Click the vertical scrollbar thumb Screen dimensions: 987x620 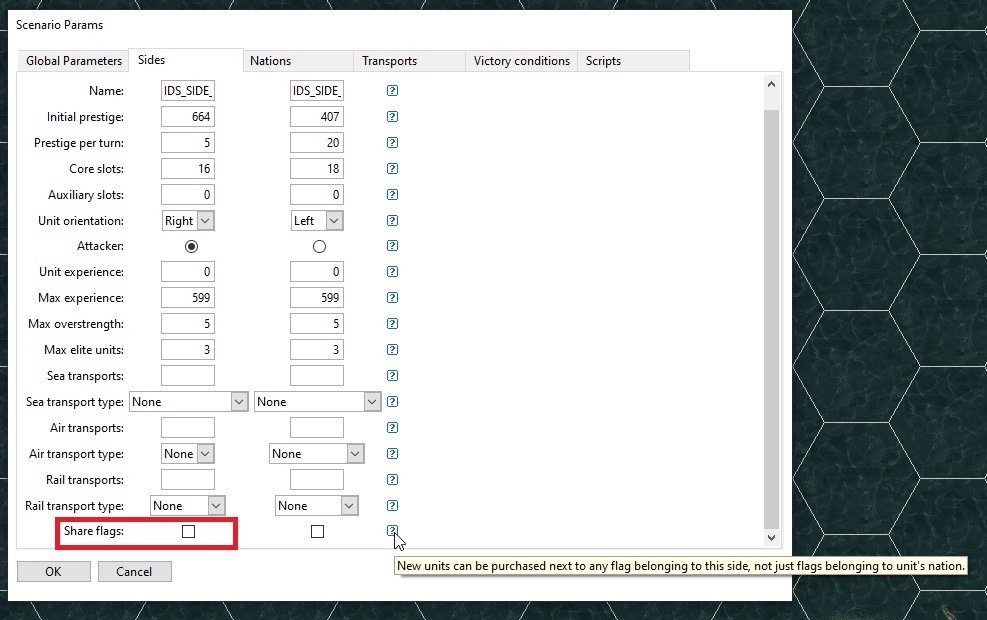point(771,319)
